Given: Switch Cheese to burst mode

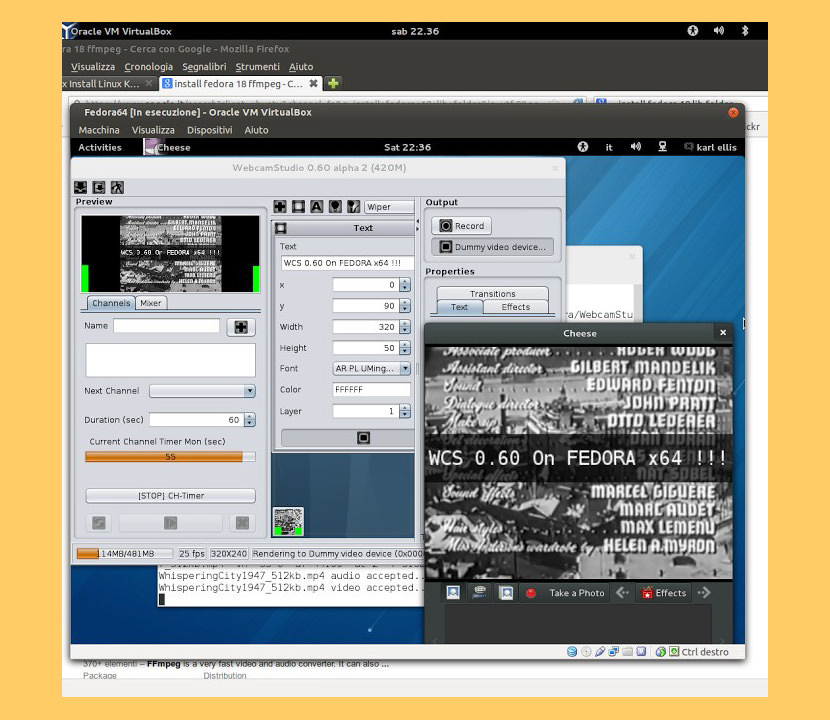Looking at the screenshot, I should coord(505,593).
